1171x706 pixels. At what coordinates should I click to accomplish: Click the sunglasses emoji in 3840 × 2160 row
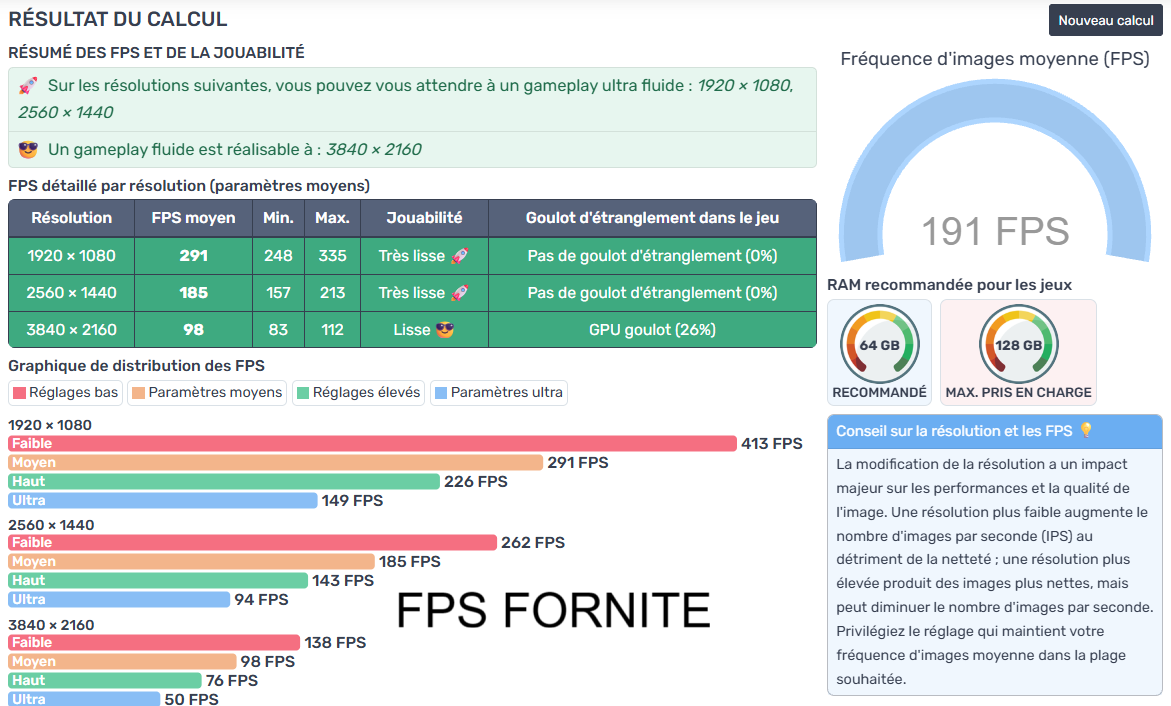[x=445, y=330]
